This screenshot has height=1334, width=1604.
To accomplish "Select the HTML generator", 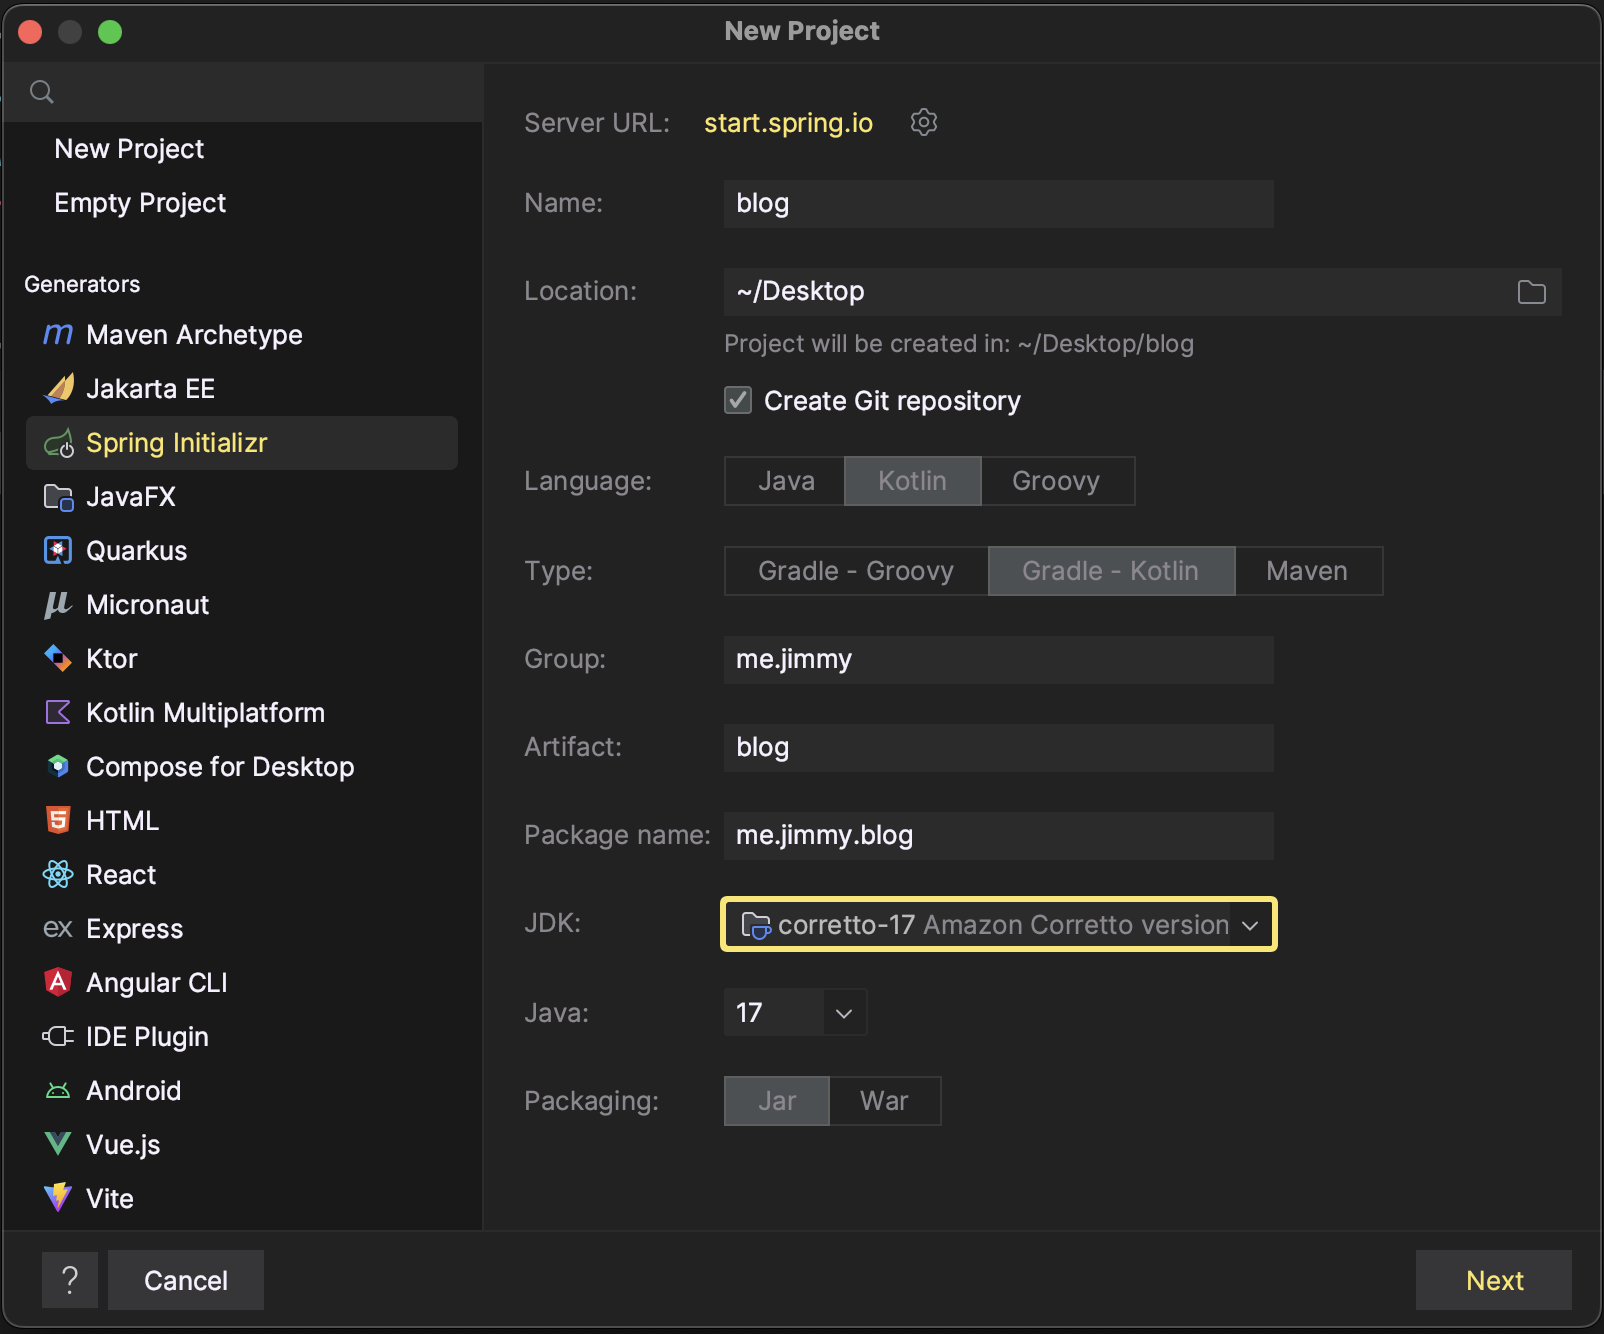I will pyautogui.click(x=242, y=821).
